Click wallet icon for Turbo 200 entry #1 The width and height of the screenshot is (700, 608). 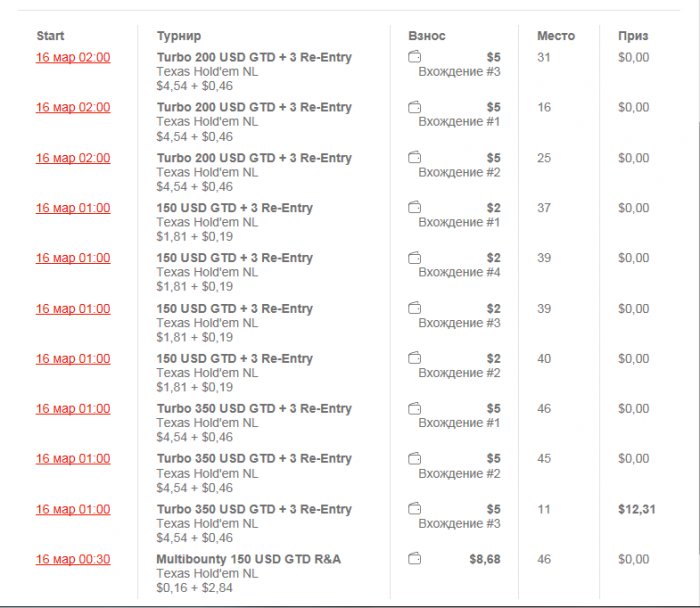coord(415,107)
